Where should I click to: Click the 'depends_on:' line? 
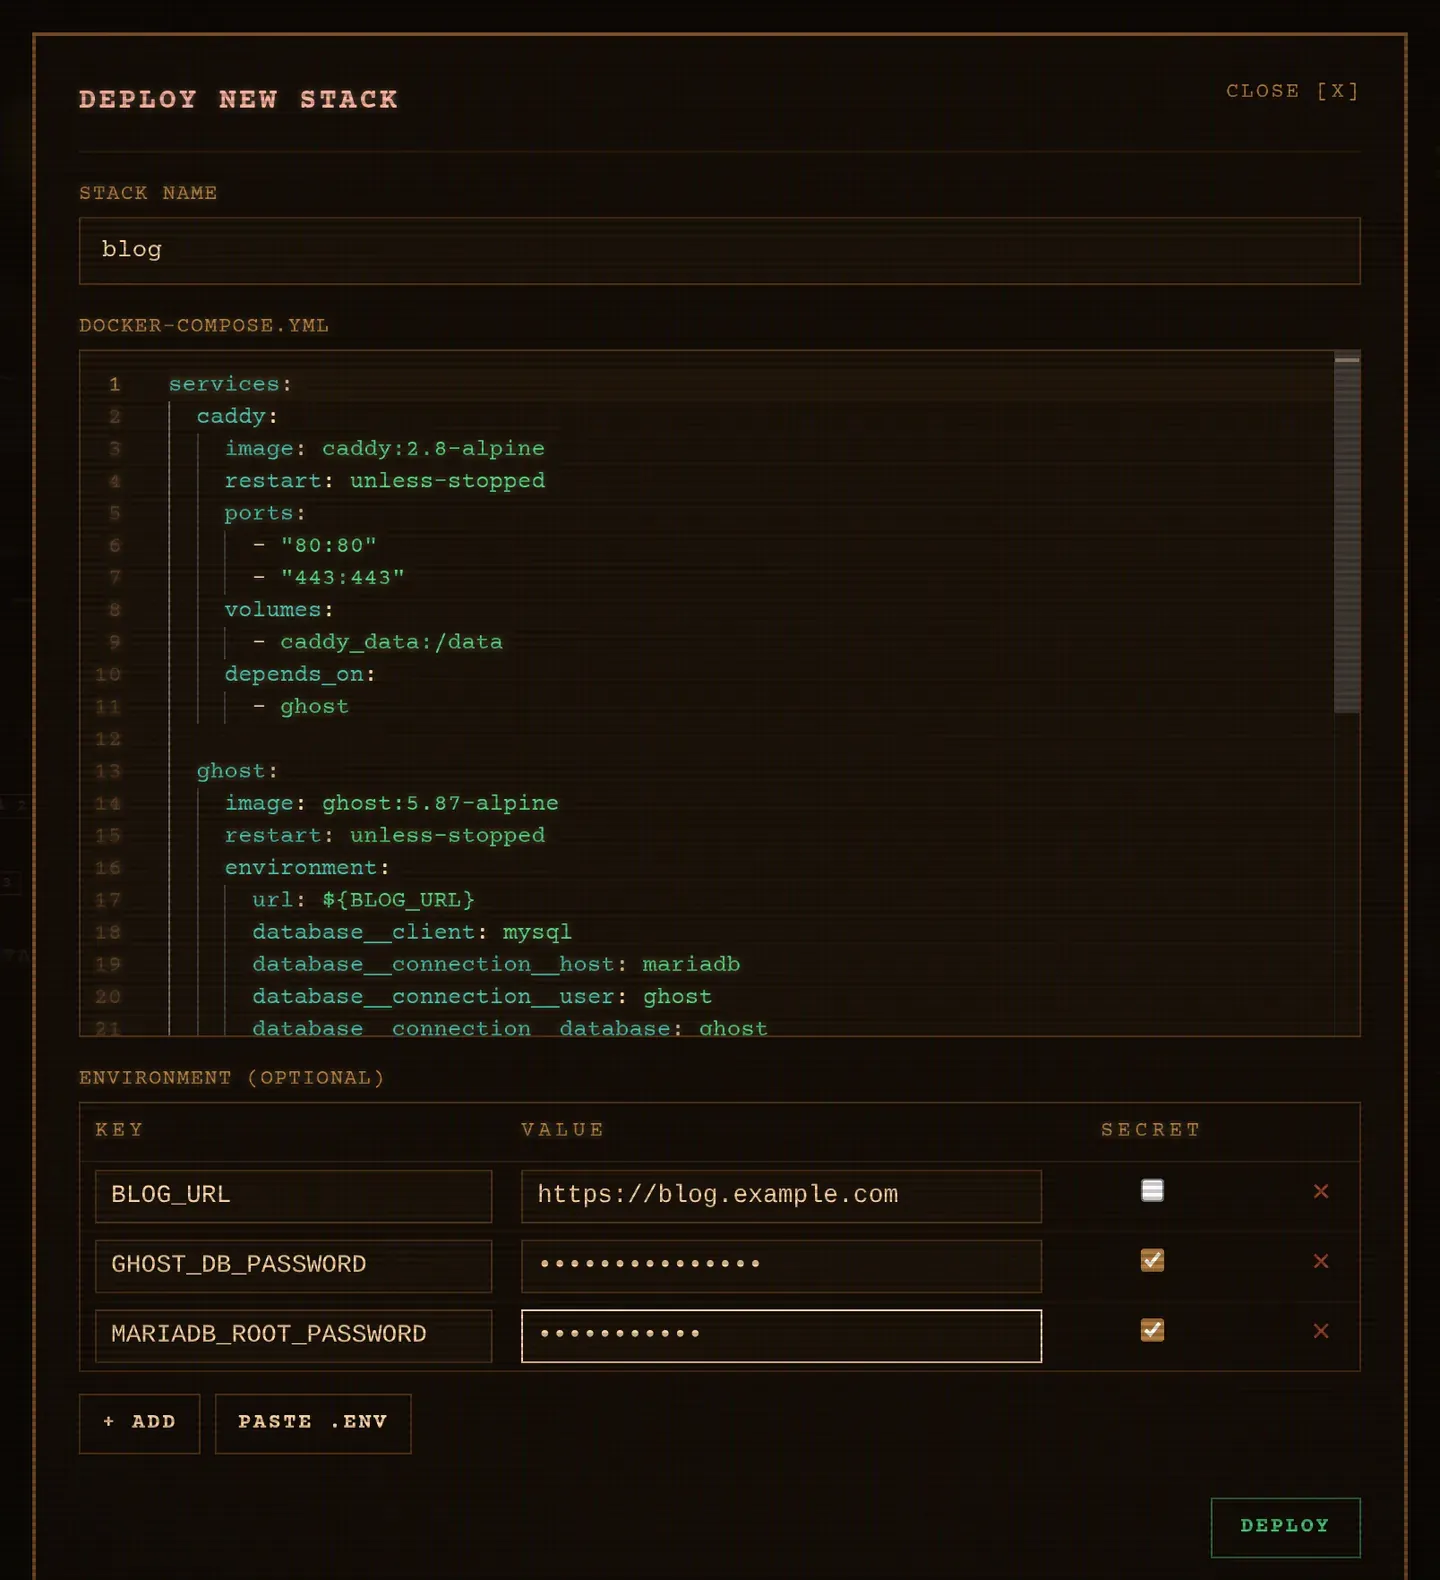click(x=300, y=674)
